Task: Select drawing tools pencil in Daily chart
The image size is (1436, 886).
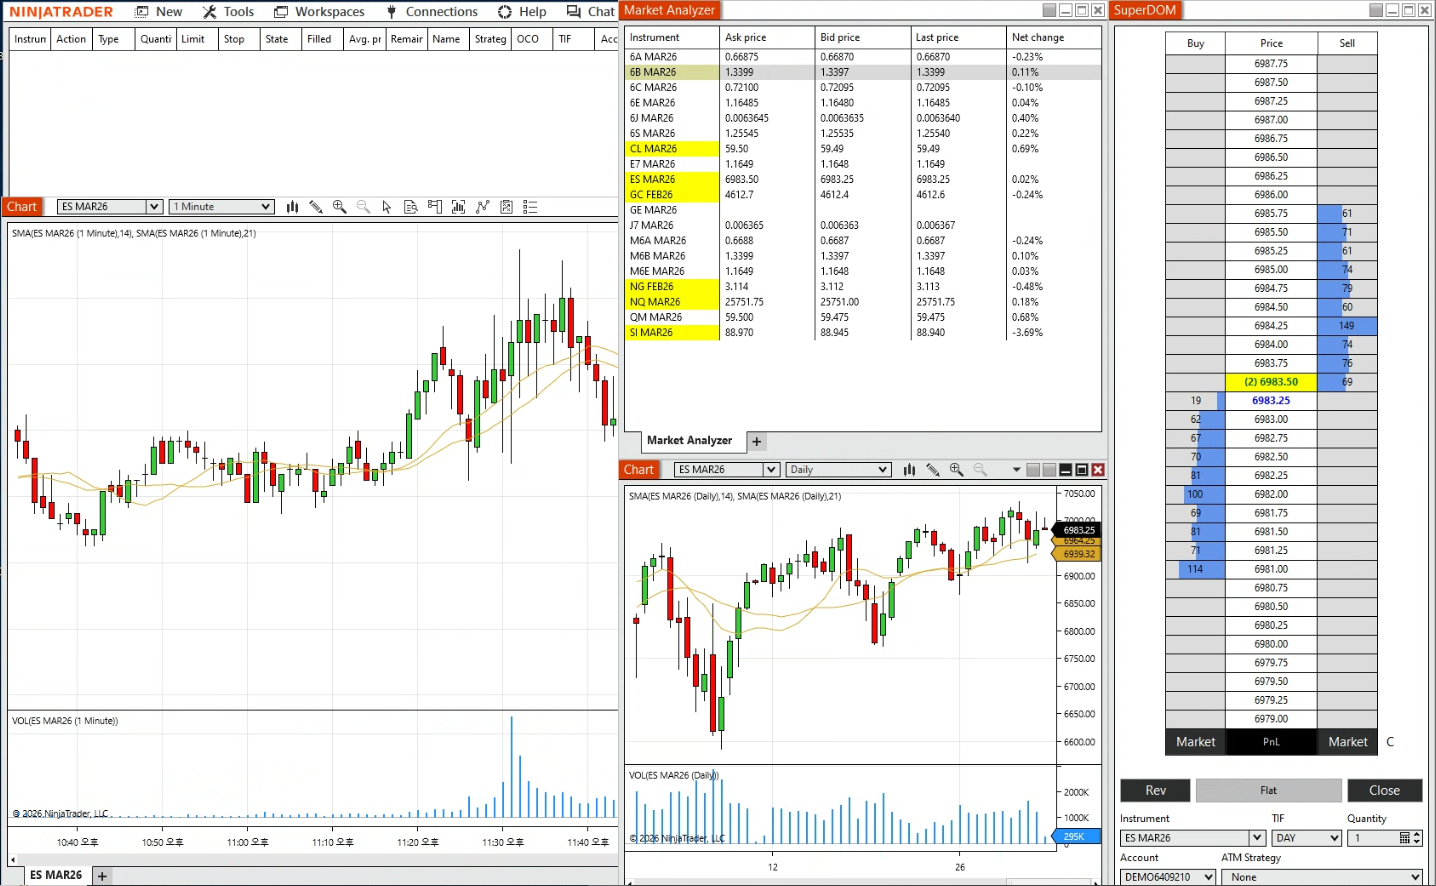Action: (x=933, y=470)
